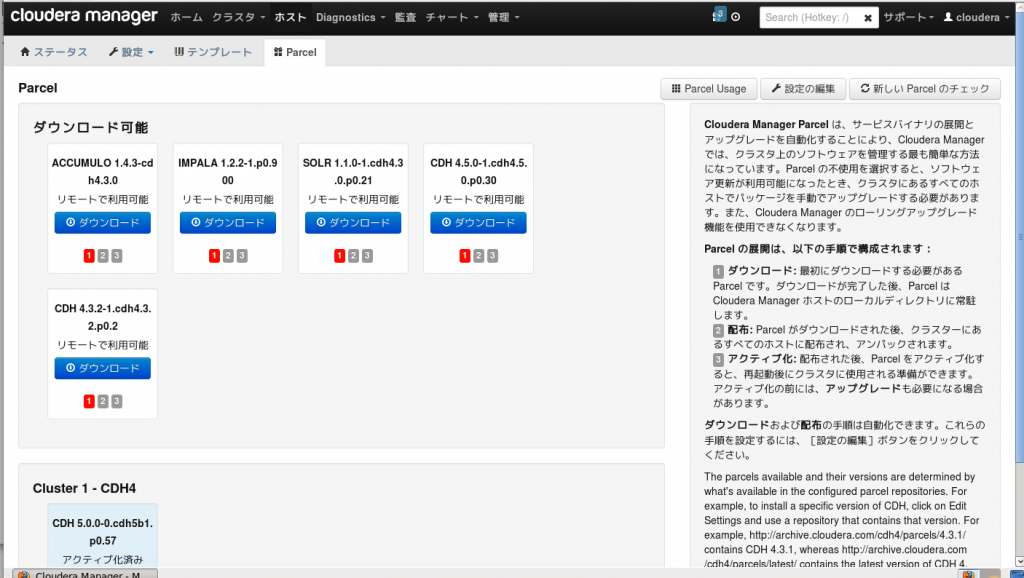
Task: Expand the チャート dropdown menu
Action: (x=452, y=18)
